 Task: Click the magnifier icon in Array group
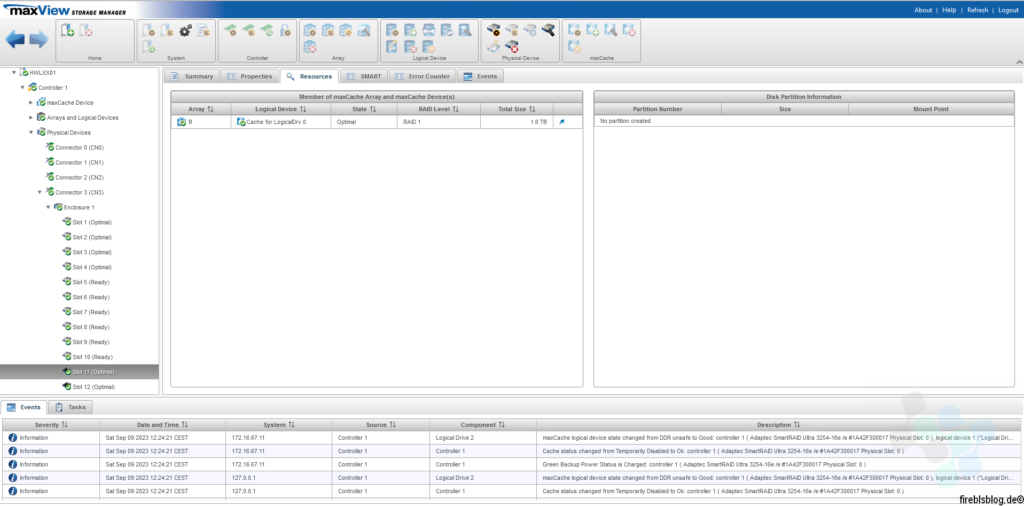click(x=364, y=30)
